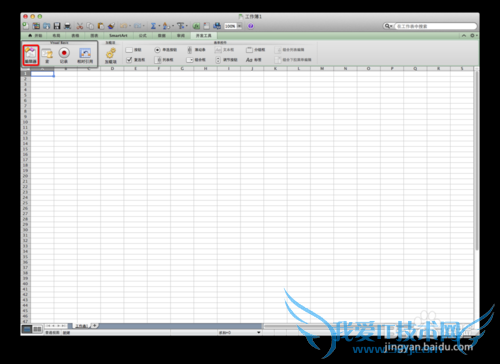
Task: Open the Toolbox toolbar icon
Action: click(207, 26)
